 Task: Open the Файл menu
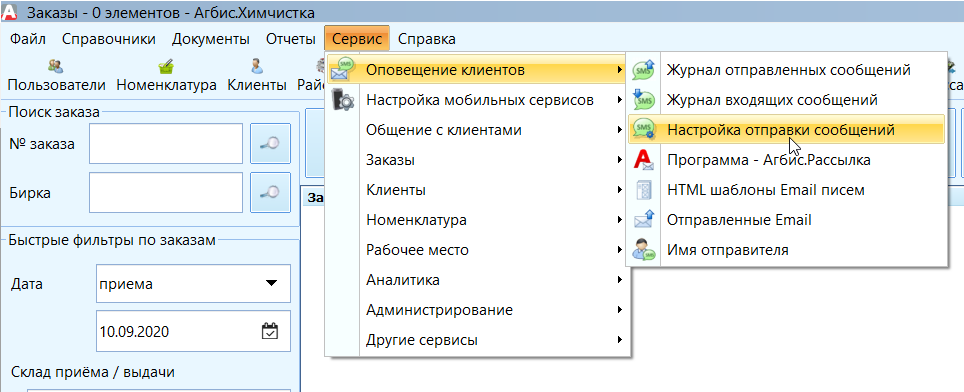(28, 39)
